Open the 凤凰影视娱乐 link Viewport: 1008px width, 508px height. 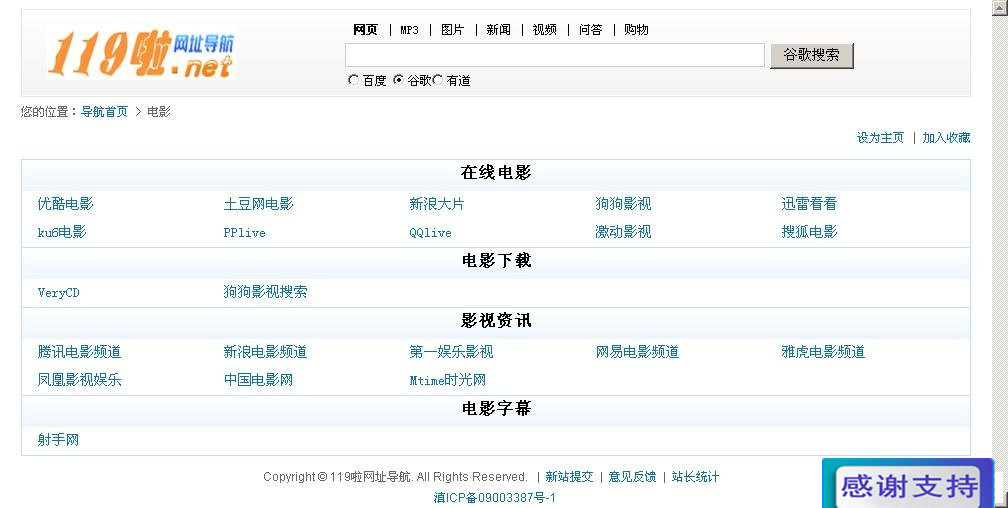[79, 380]
